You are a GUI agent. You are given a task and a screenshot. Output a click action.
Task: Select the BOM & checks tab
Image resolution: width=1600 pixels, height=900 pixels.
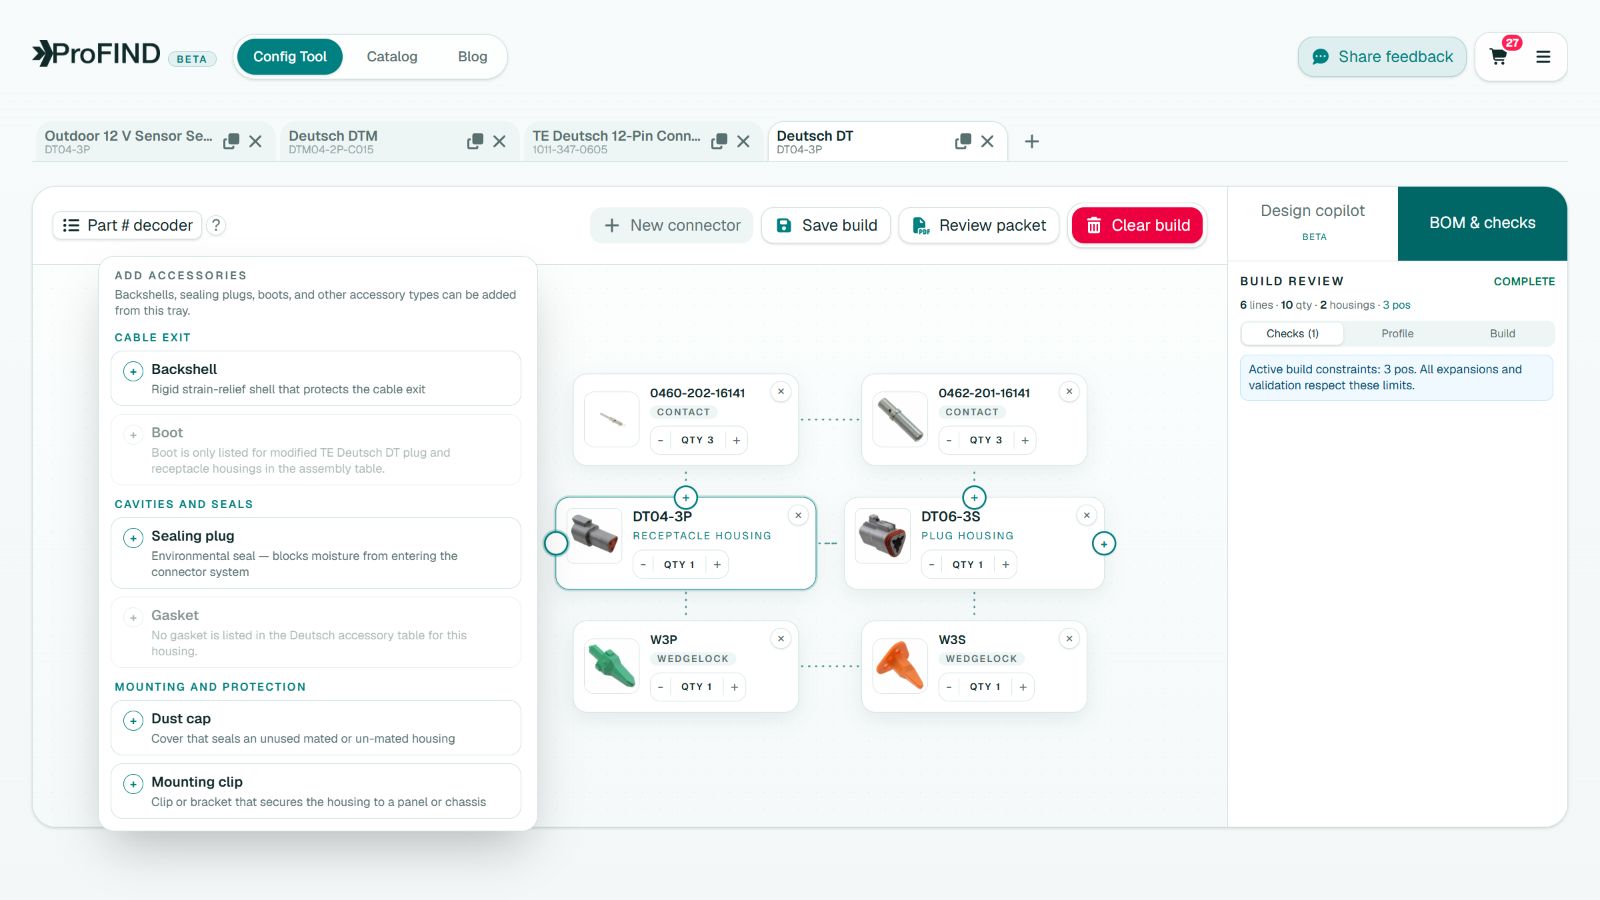[1482, 223]
